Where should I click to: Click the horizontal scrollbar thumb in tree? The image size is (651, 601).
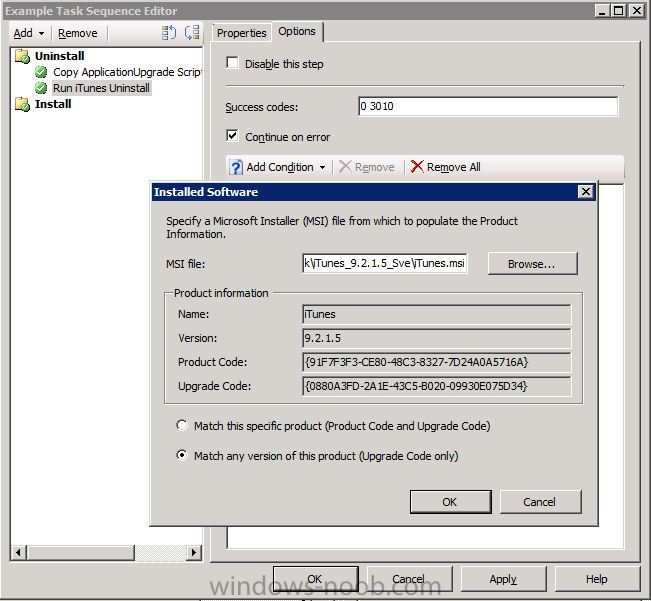(81, 552)
